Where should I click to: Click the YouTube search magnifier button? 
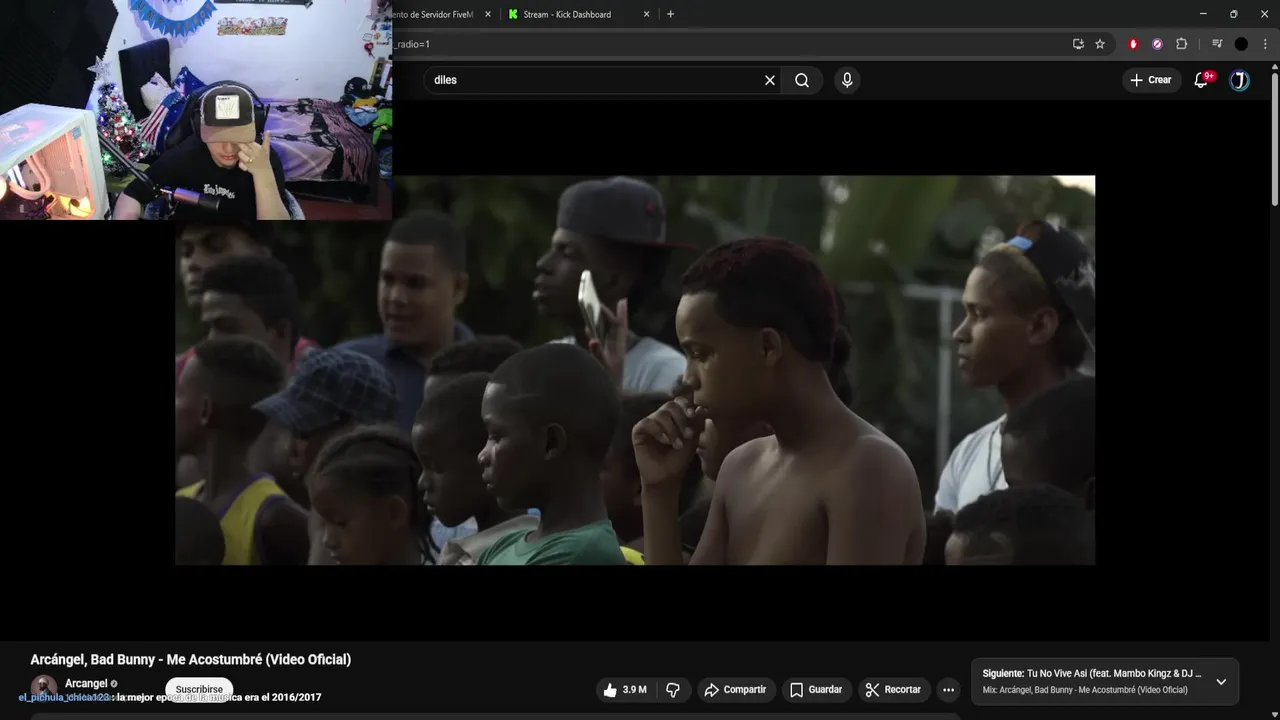coord(802,80)
